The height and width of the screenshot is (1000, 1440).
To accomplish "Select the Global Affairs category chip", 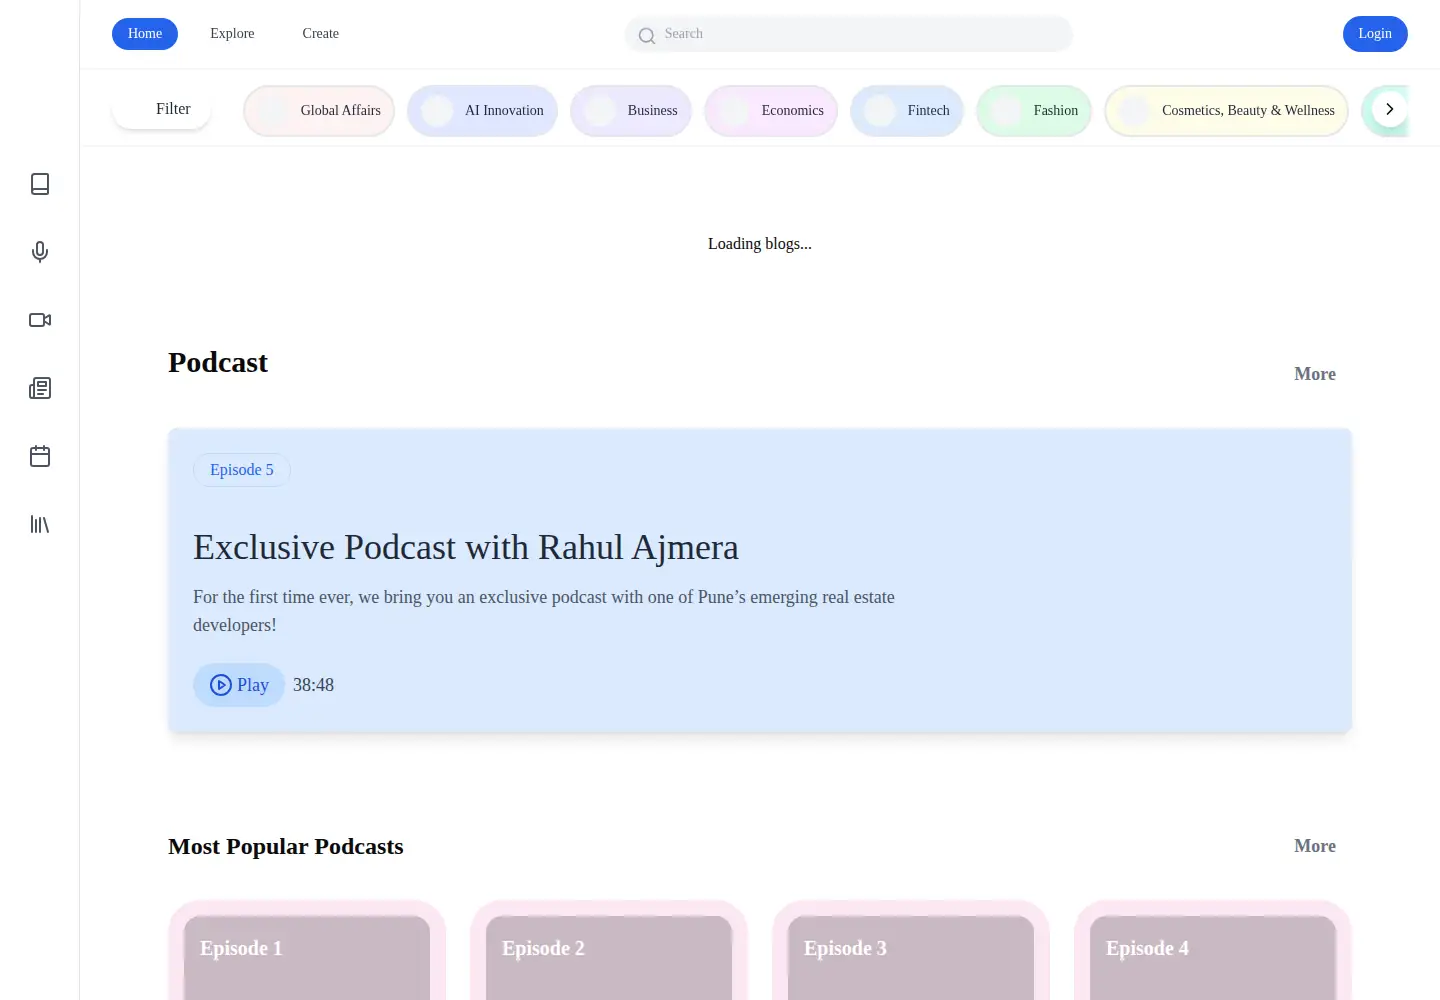I will click(319, 111).
